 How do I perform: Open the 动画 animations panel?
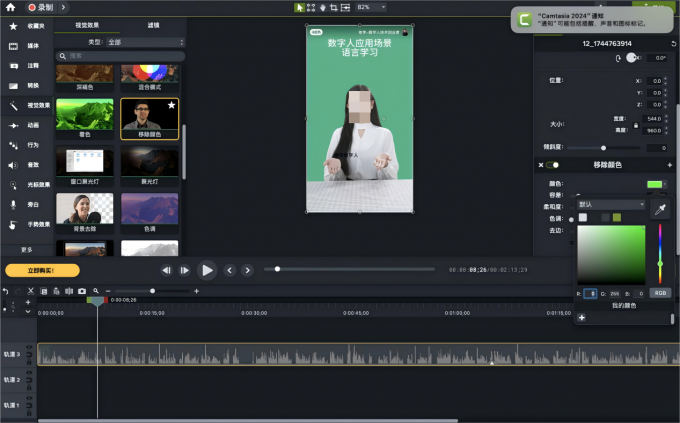(27, 125)
